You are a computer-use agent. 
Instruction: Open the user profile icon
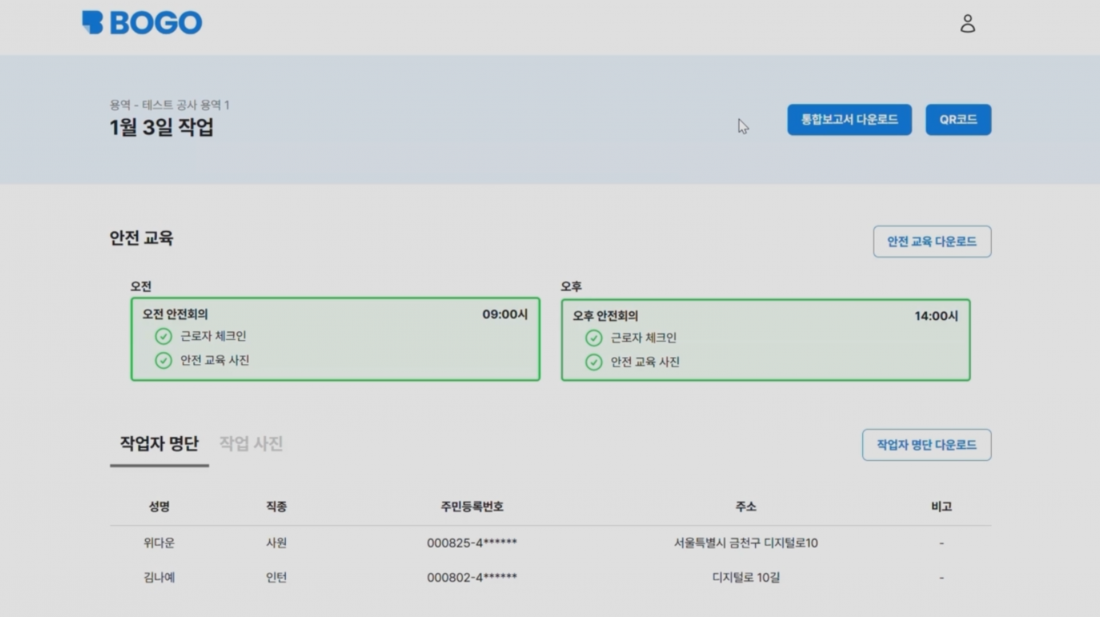click(x=967, y=24)
